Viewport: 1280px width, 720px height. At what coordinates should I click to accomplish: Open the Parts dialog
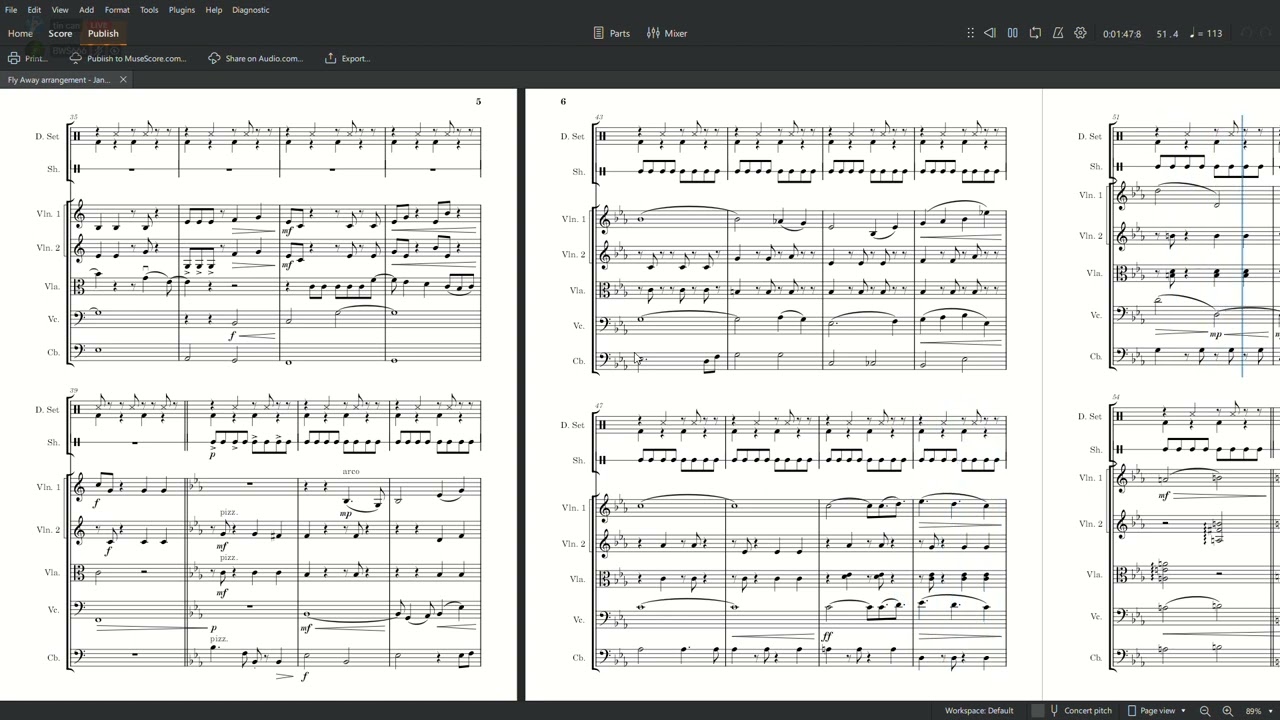click(611, 33)
